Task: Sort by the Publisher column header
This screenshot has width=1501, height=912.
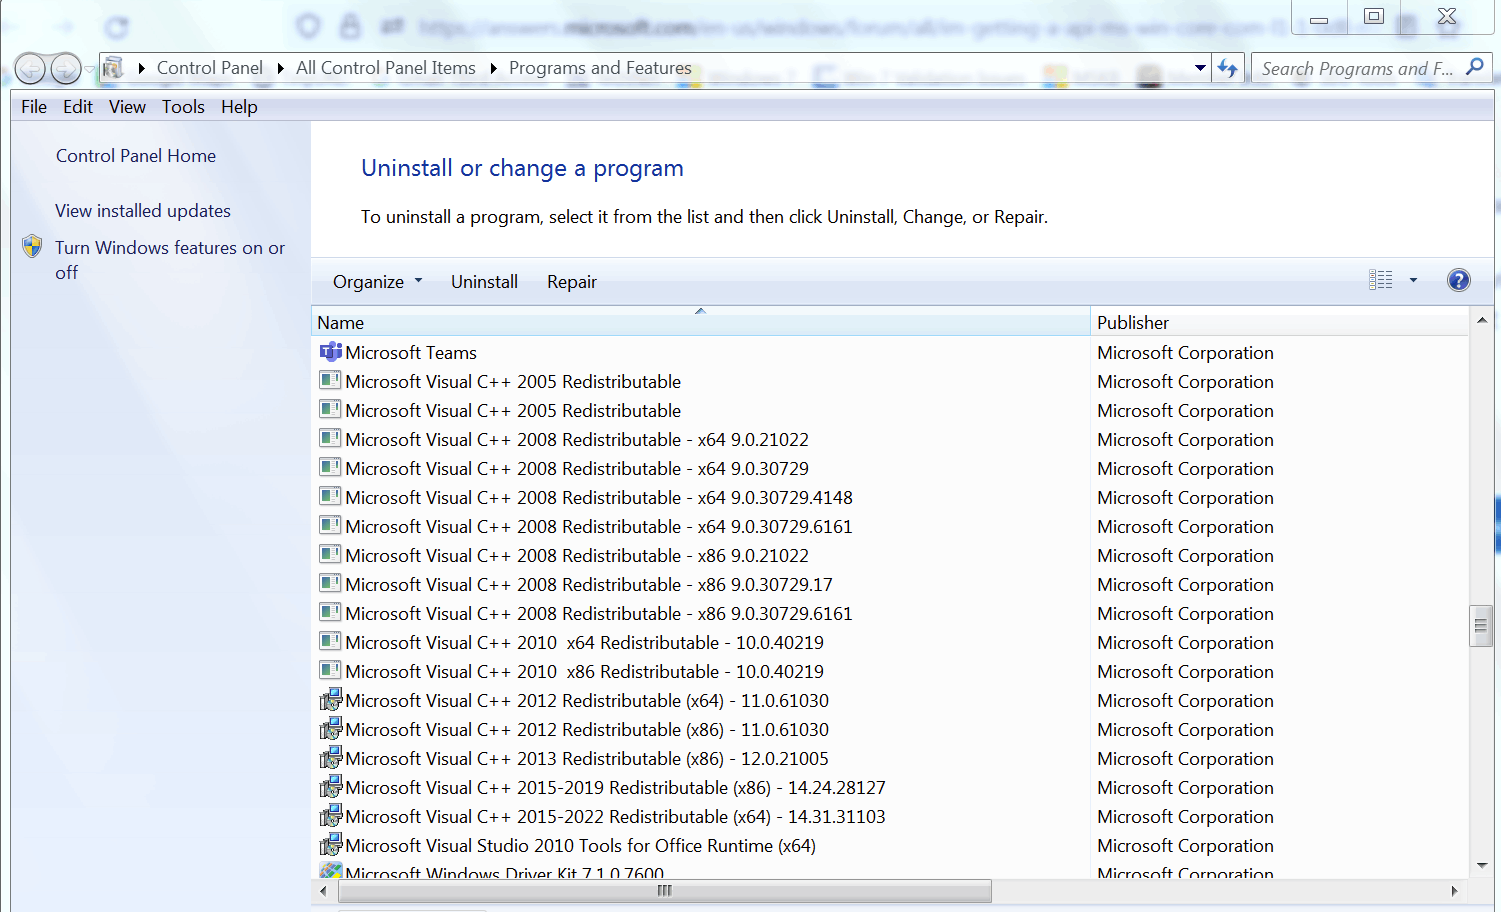Action: point(1279,322)
